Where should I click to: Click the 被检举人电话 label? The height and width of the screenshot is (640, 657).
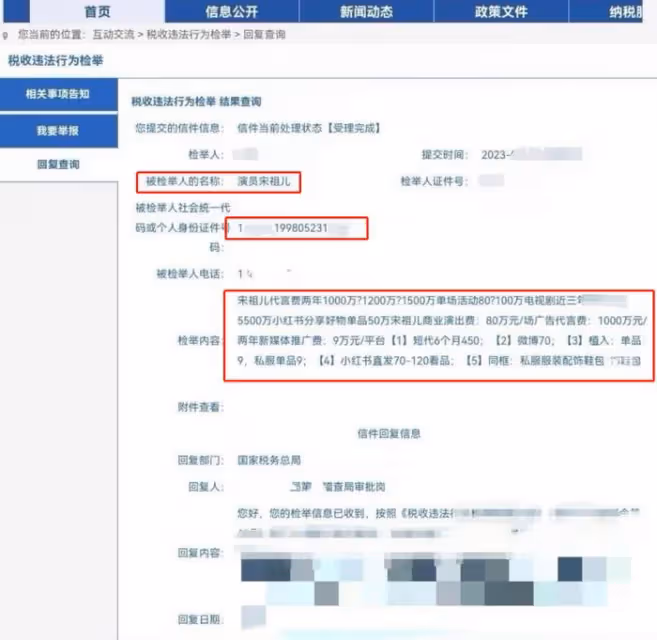190,274
